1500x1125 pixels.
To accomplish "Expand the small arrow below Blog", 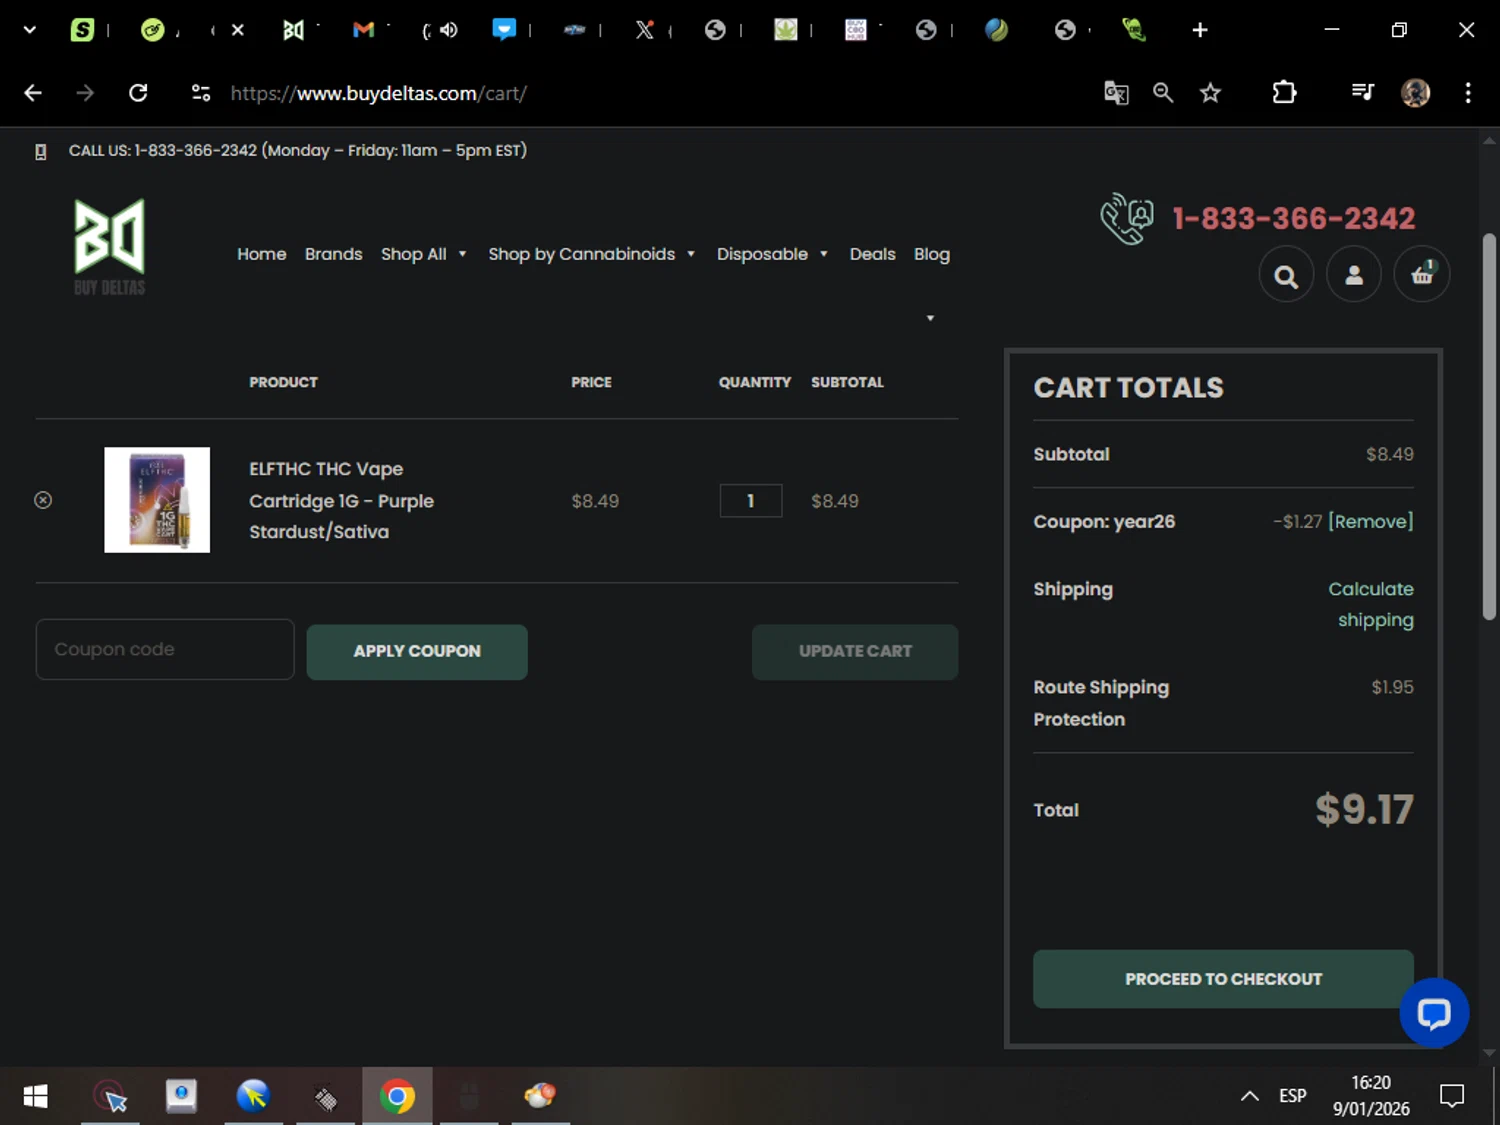I will click(930, 318).
